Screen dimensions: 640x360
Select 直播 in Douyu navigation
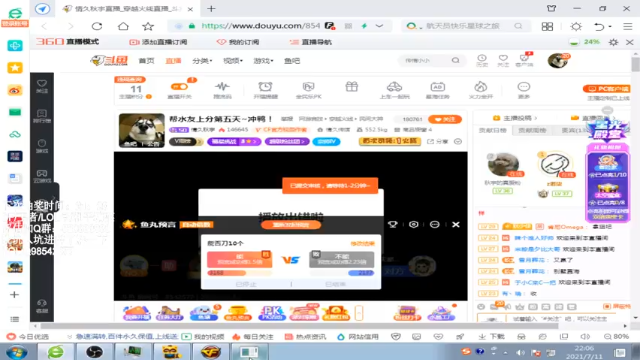(x=173, y=61)
